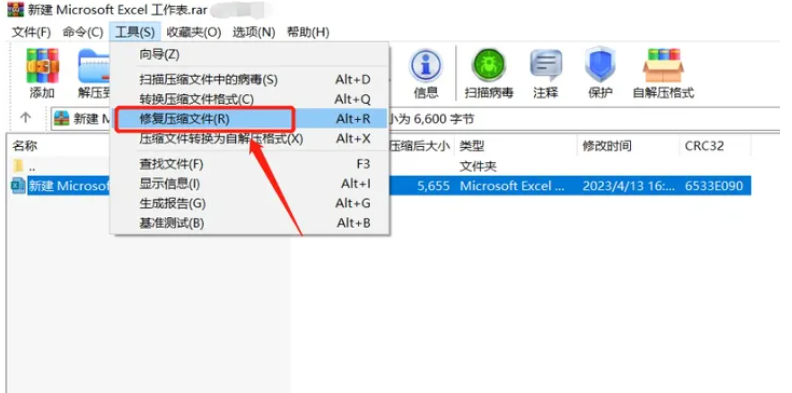Select Convert archive format (转换压缩文件格式)
The image size is (792, 393).
click(x=250, y=99)
